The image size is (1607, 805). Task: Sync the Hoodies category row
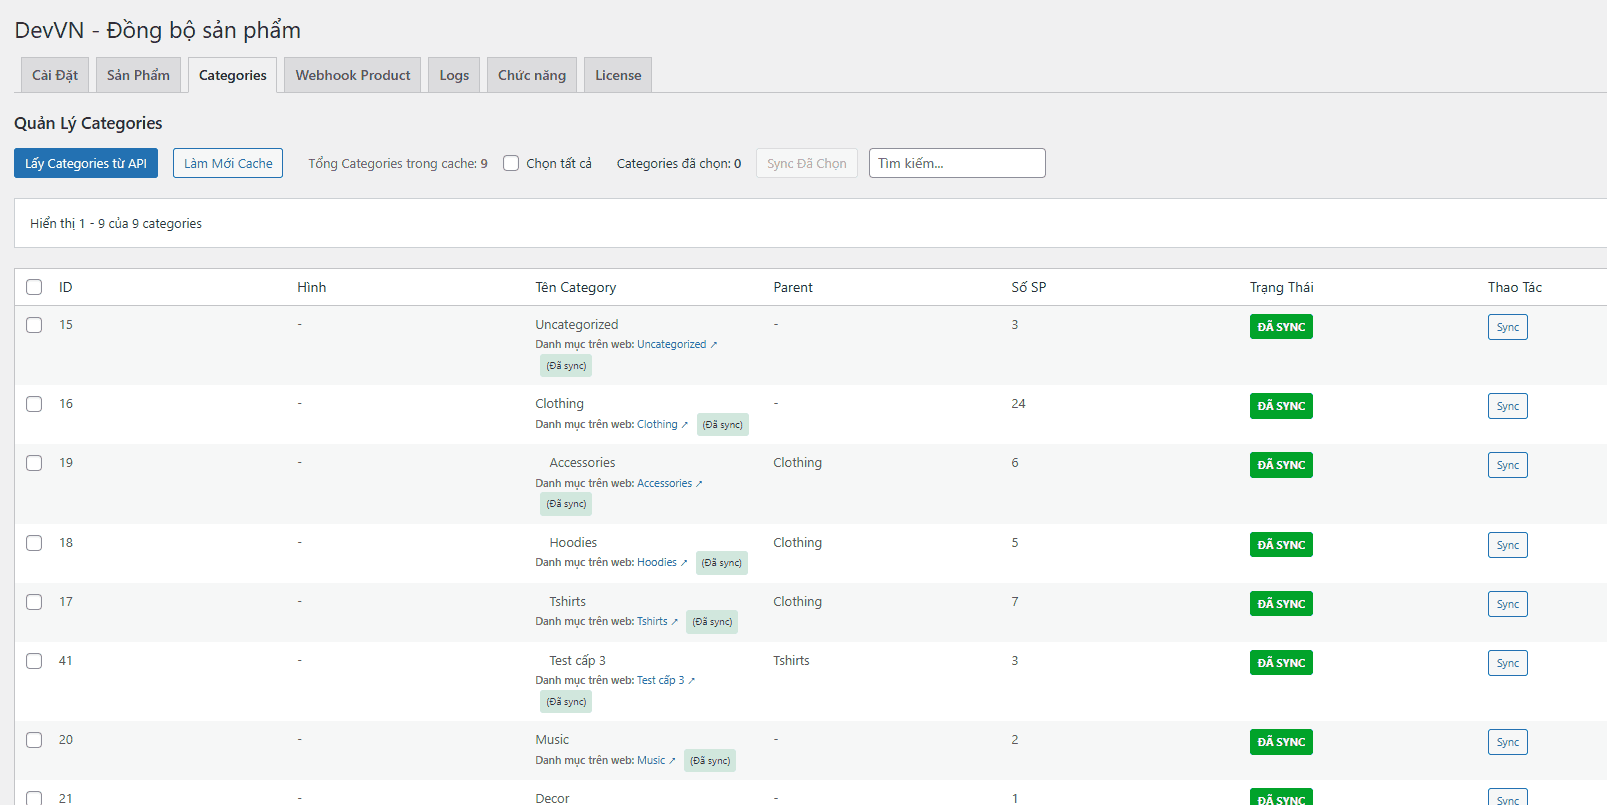(1507, 545)
